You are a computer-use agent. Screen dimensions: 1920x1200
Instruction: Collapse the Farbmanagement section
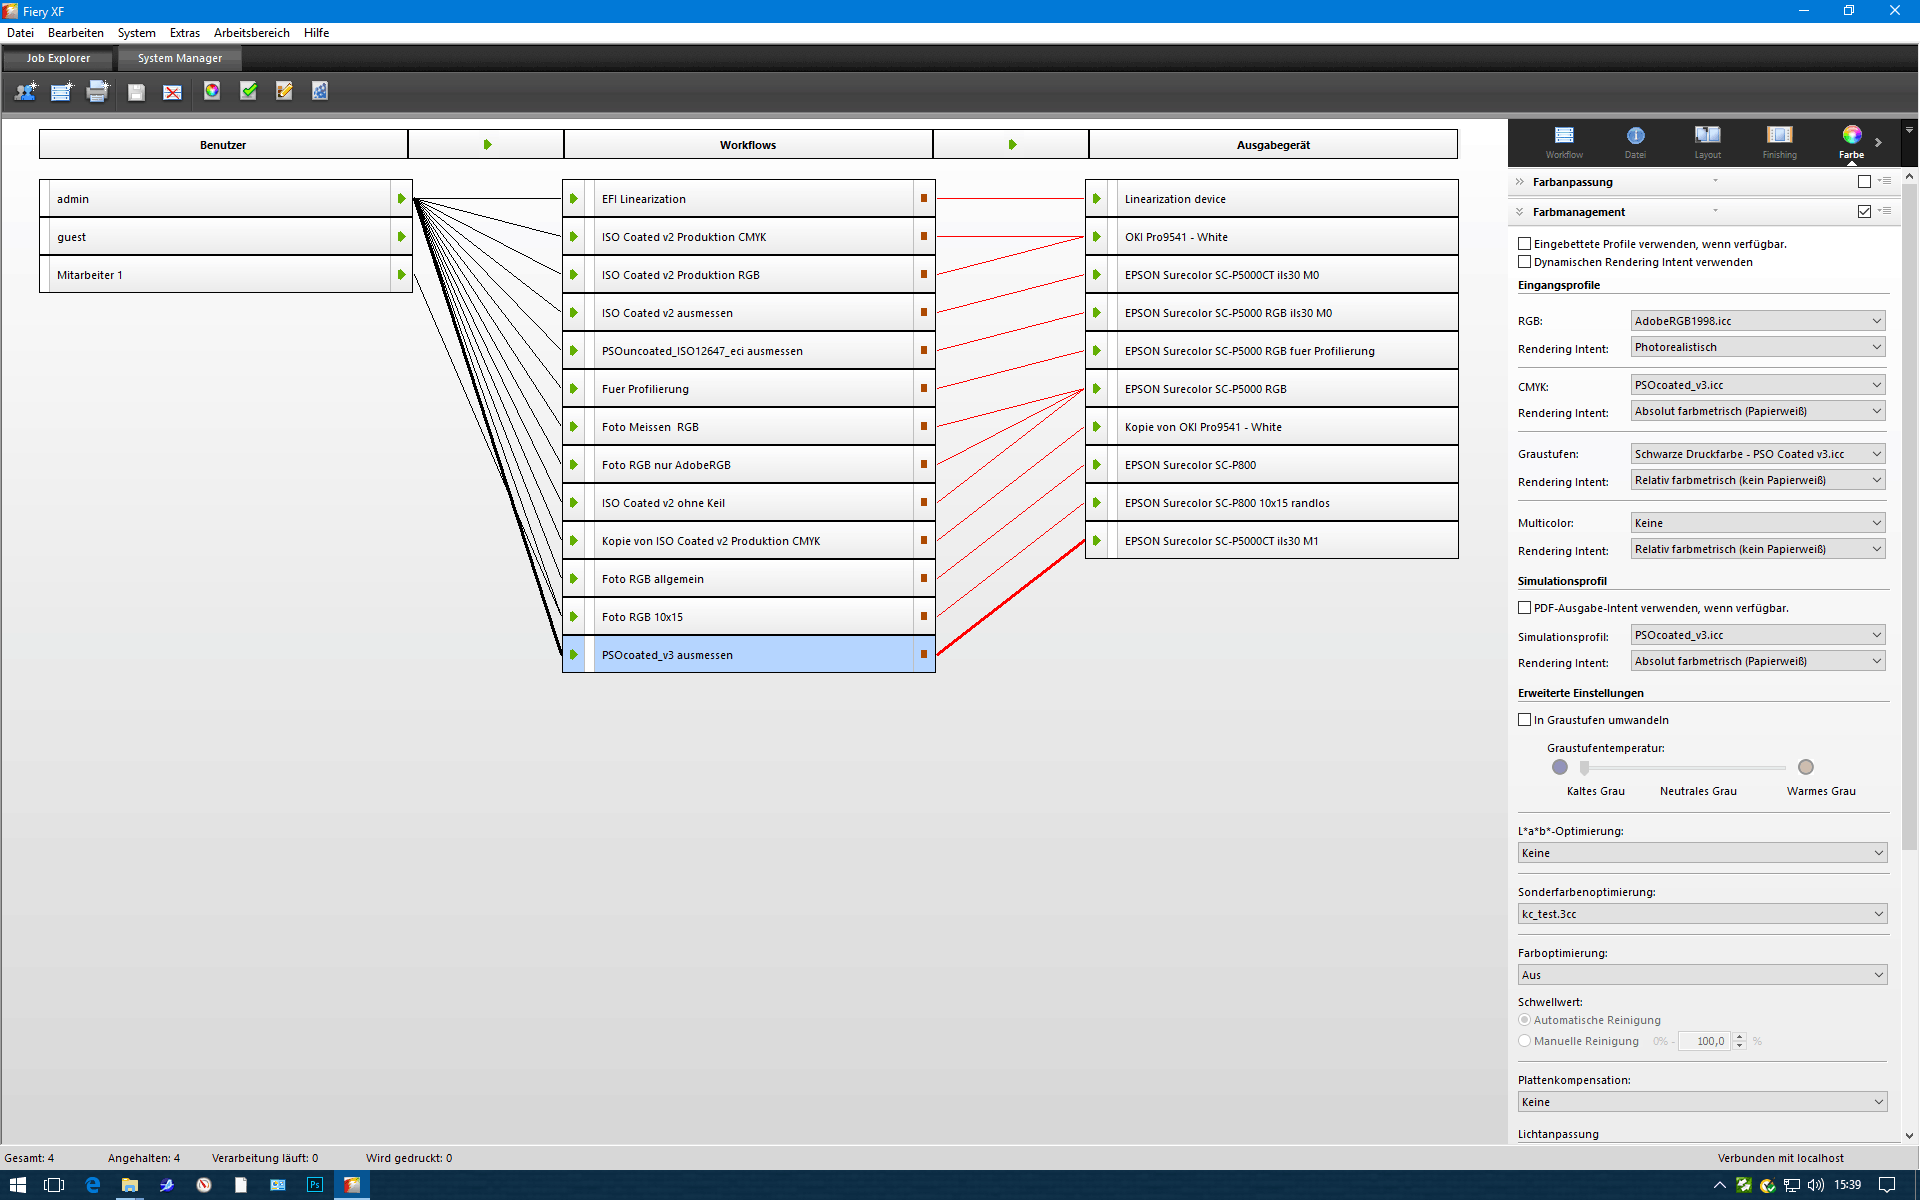(x=1520, y=212)
